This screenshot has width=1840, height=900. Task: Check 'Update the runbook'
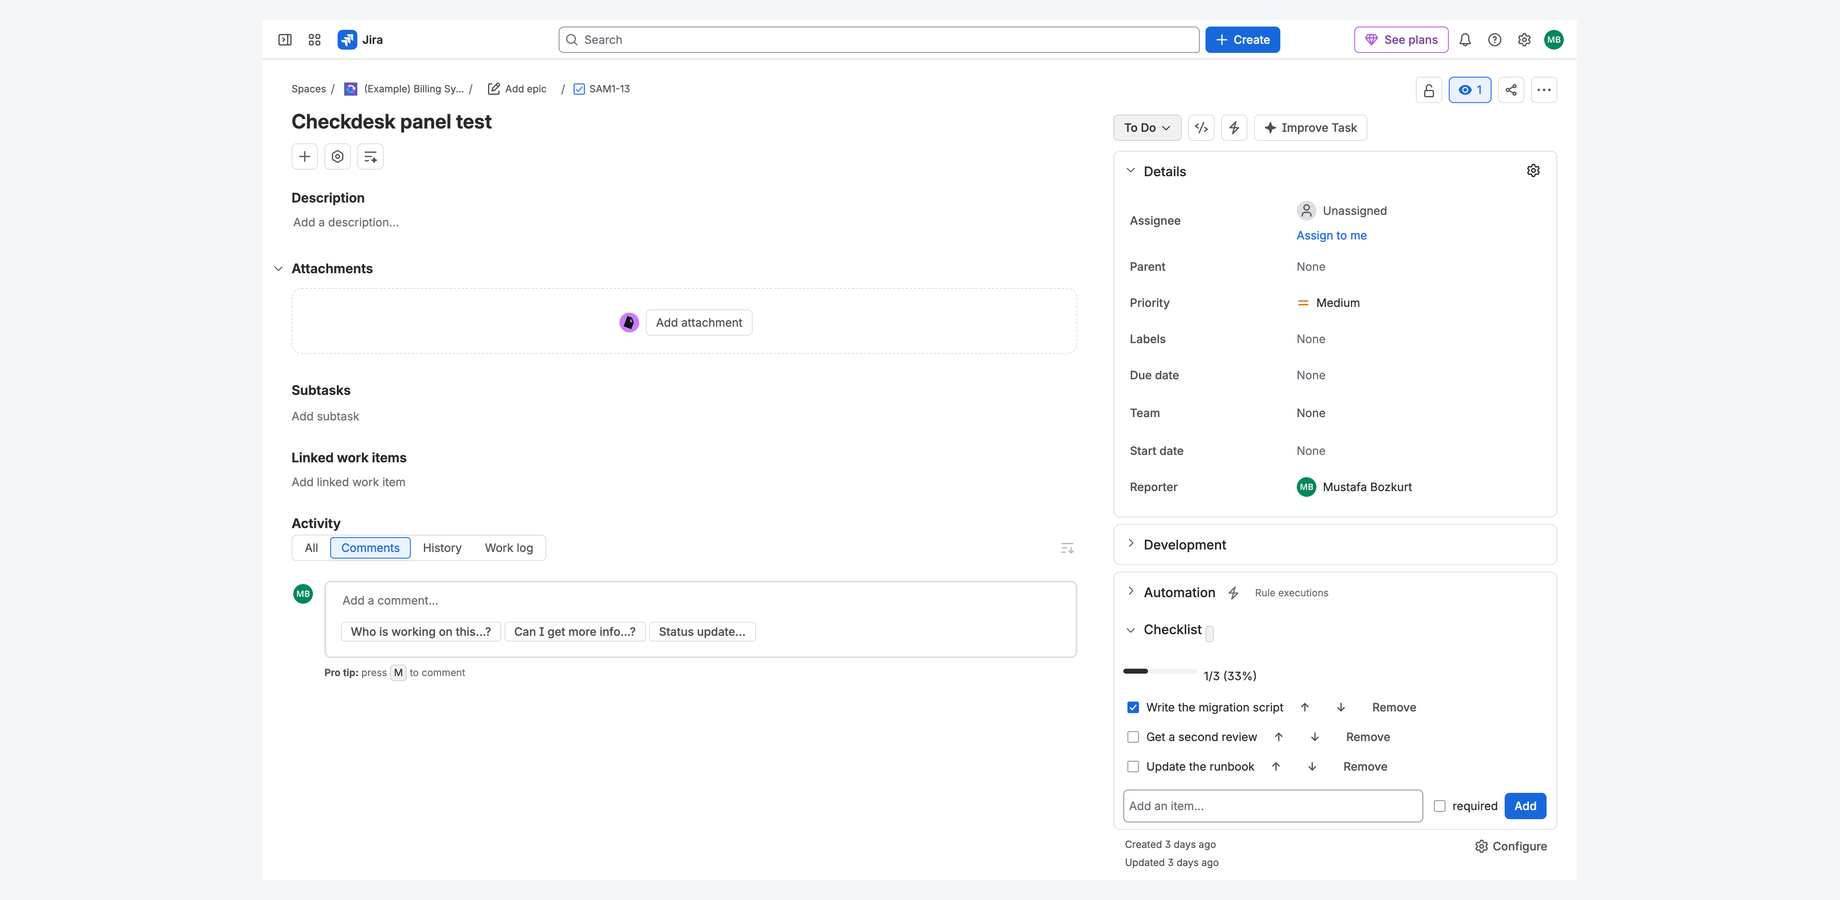pyautogui.click(x=1133, y=767)
